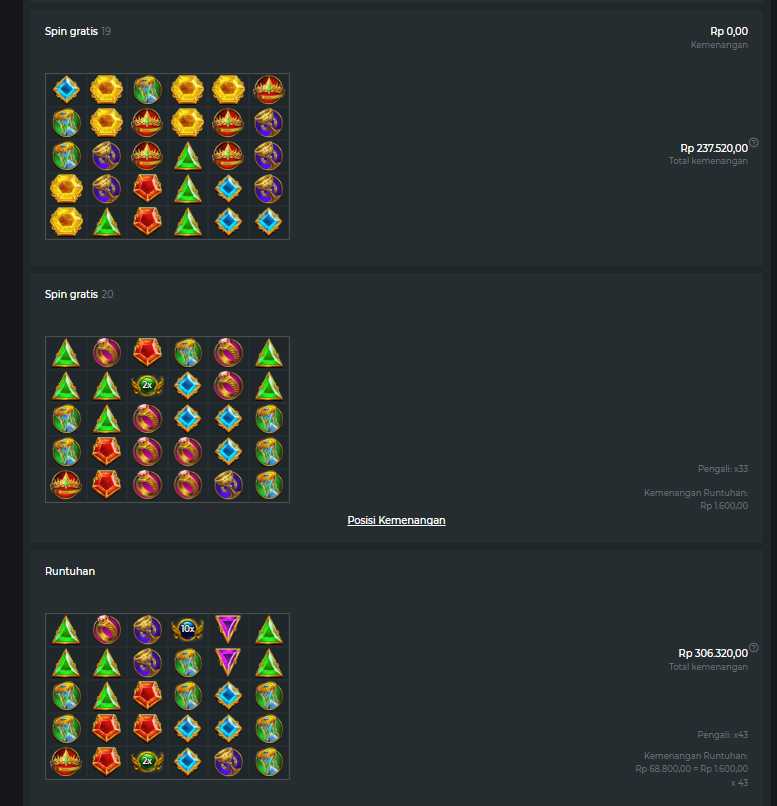Viewport: 777px width, 806px height.
Task: Click the Spin gratis 20 heading
Action: pos(79,295)
